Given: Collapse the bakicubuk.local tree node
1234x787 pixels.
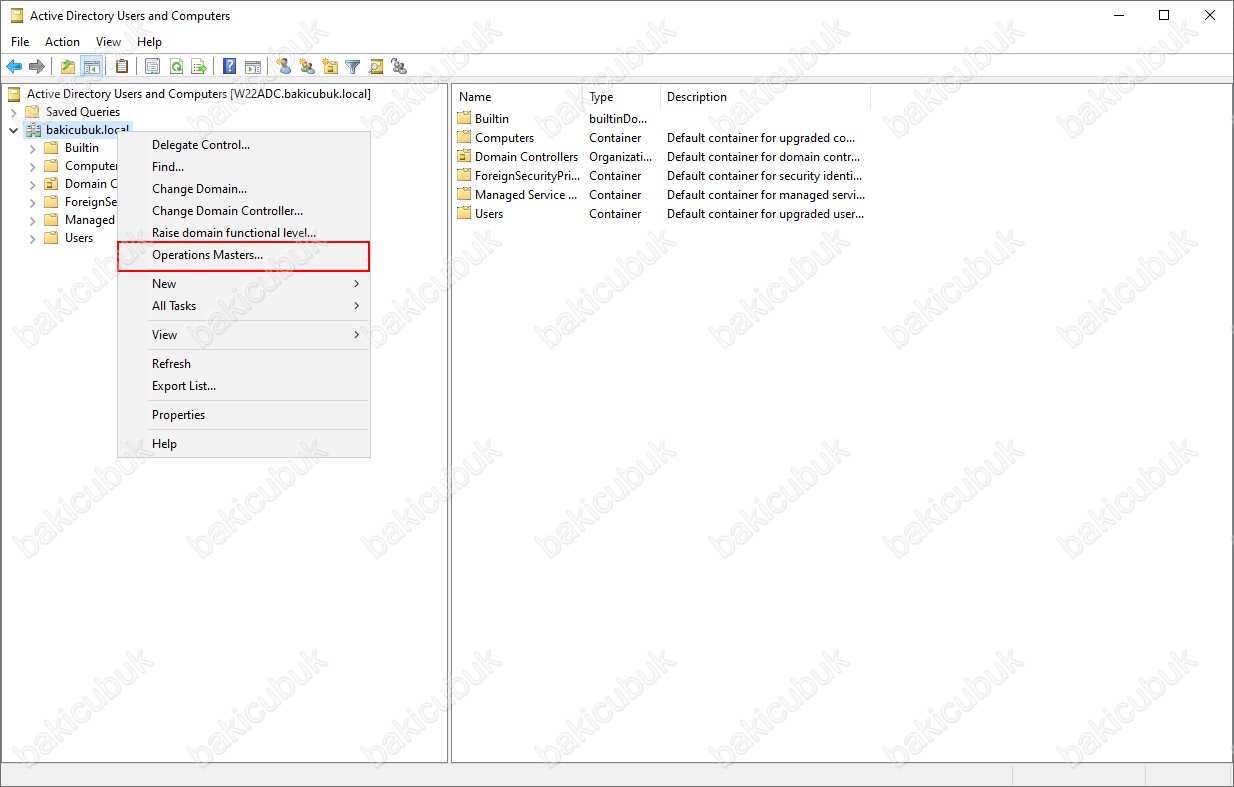Looking at the screenshot, I should point(14,130).
